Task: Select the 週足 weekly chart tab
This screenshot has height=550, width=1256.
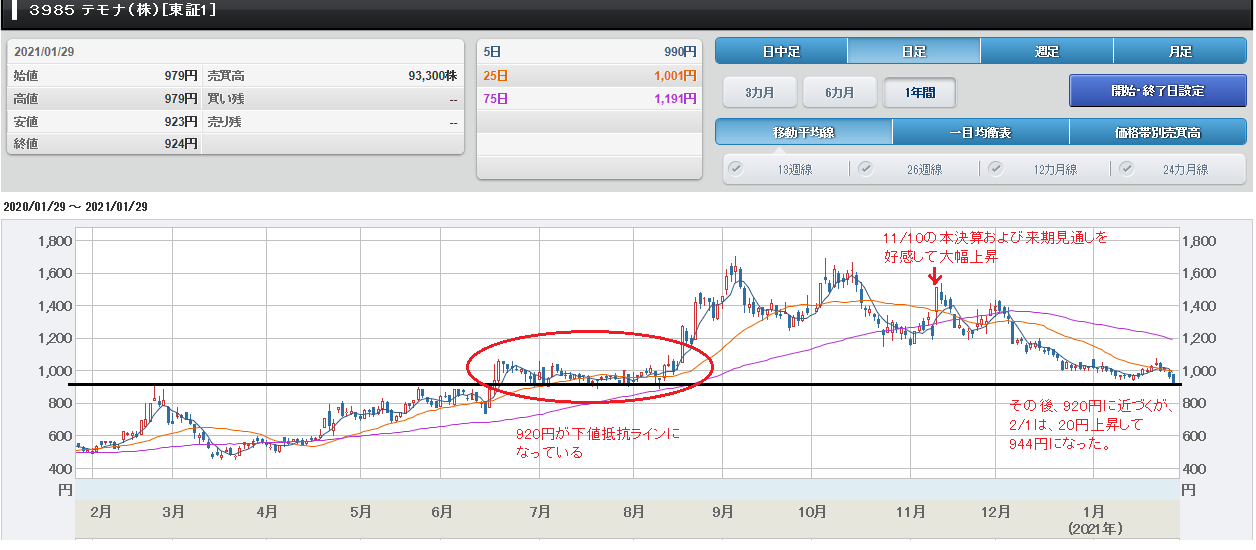Action: tap(1046, 51)
